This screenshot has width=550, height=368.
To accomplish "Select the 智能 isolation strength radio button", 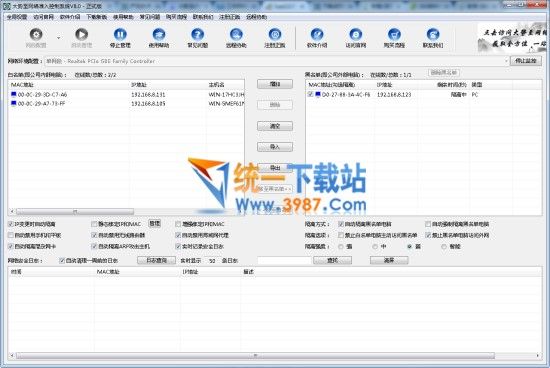I will pos(444,247).
